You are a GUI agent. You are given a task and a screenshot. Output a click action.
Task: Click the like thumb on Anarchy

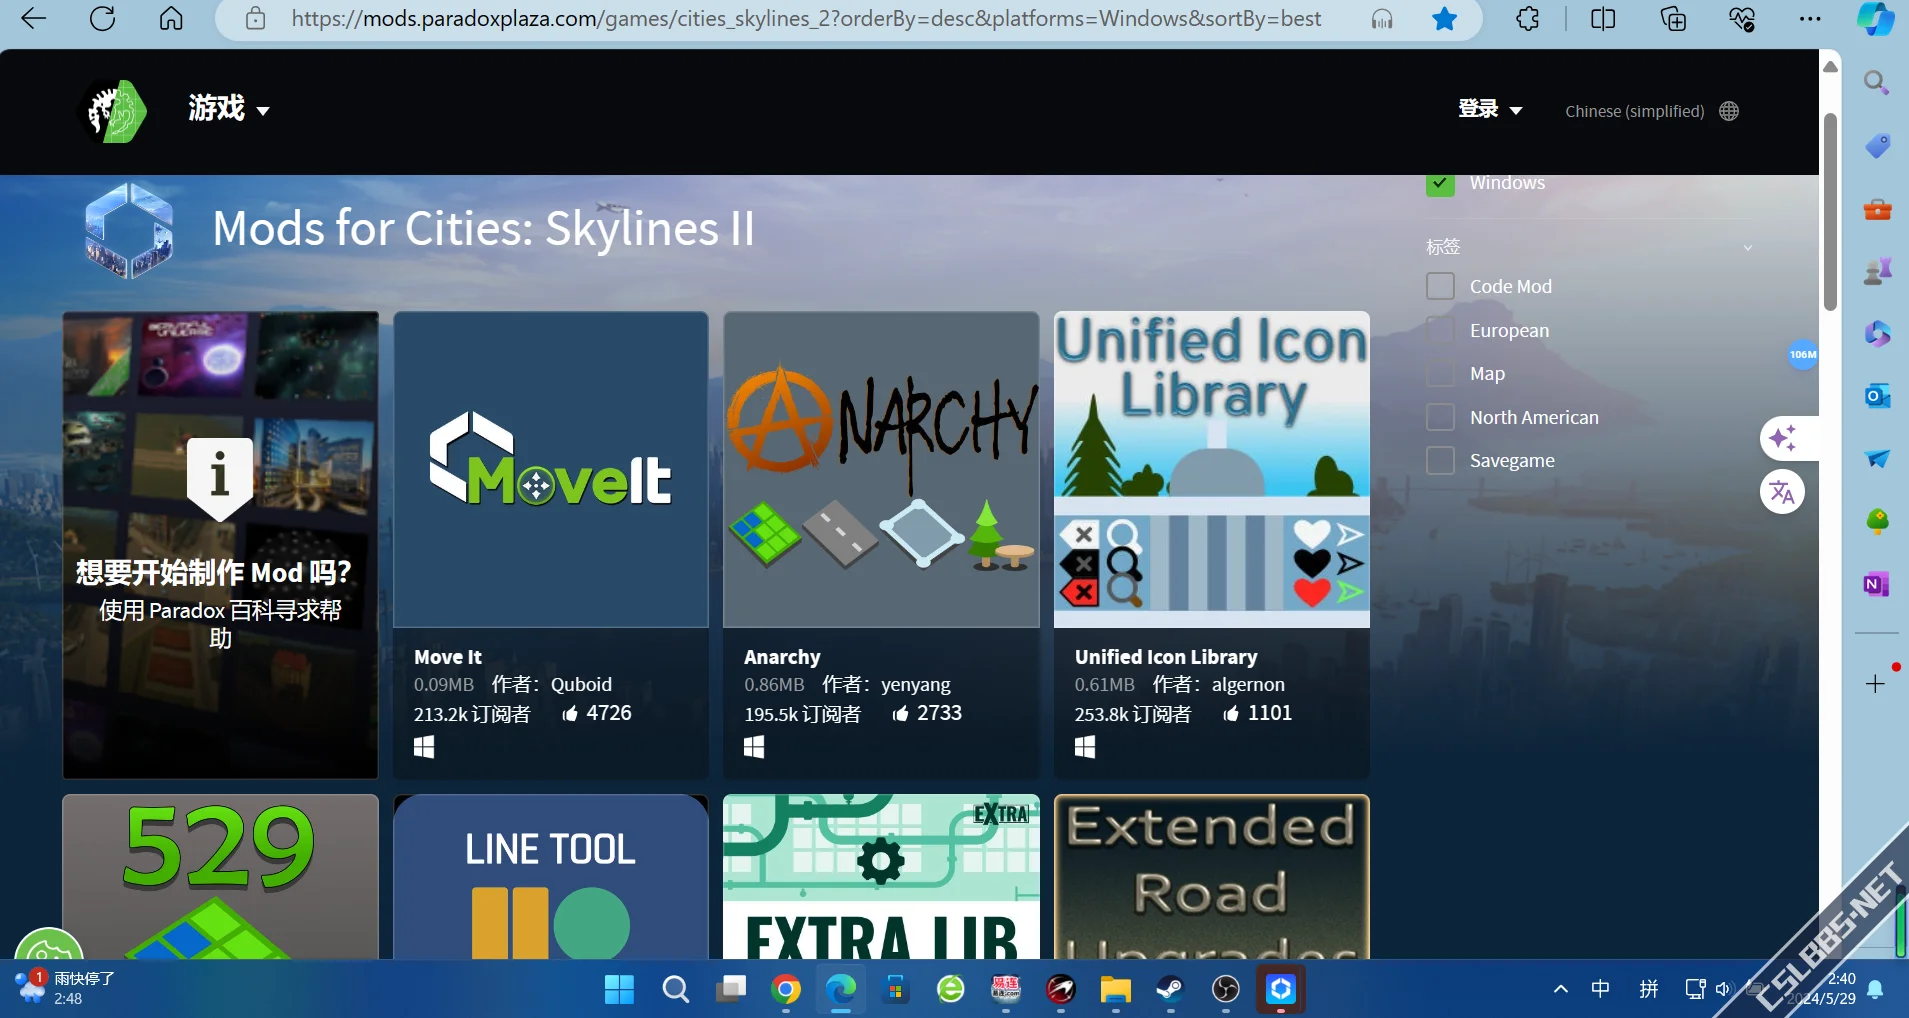900,713
